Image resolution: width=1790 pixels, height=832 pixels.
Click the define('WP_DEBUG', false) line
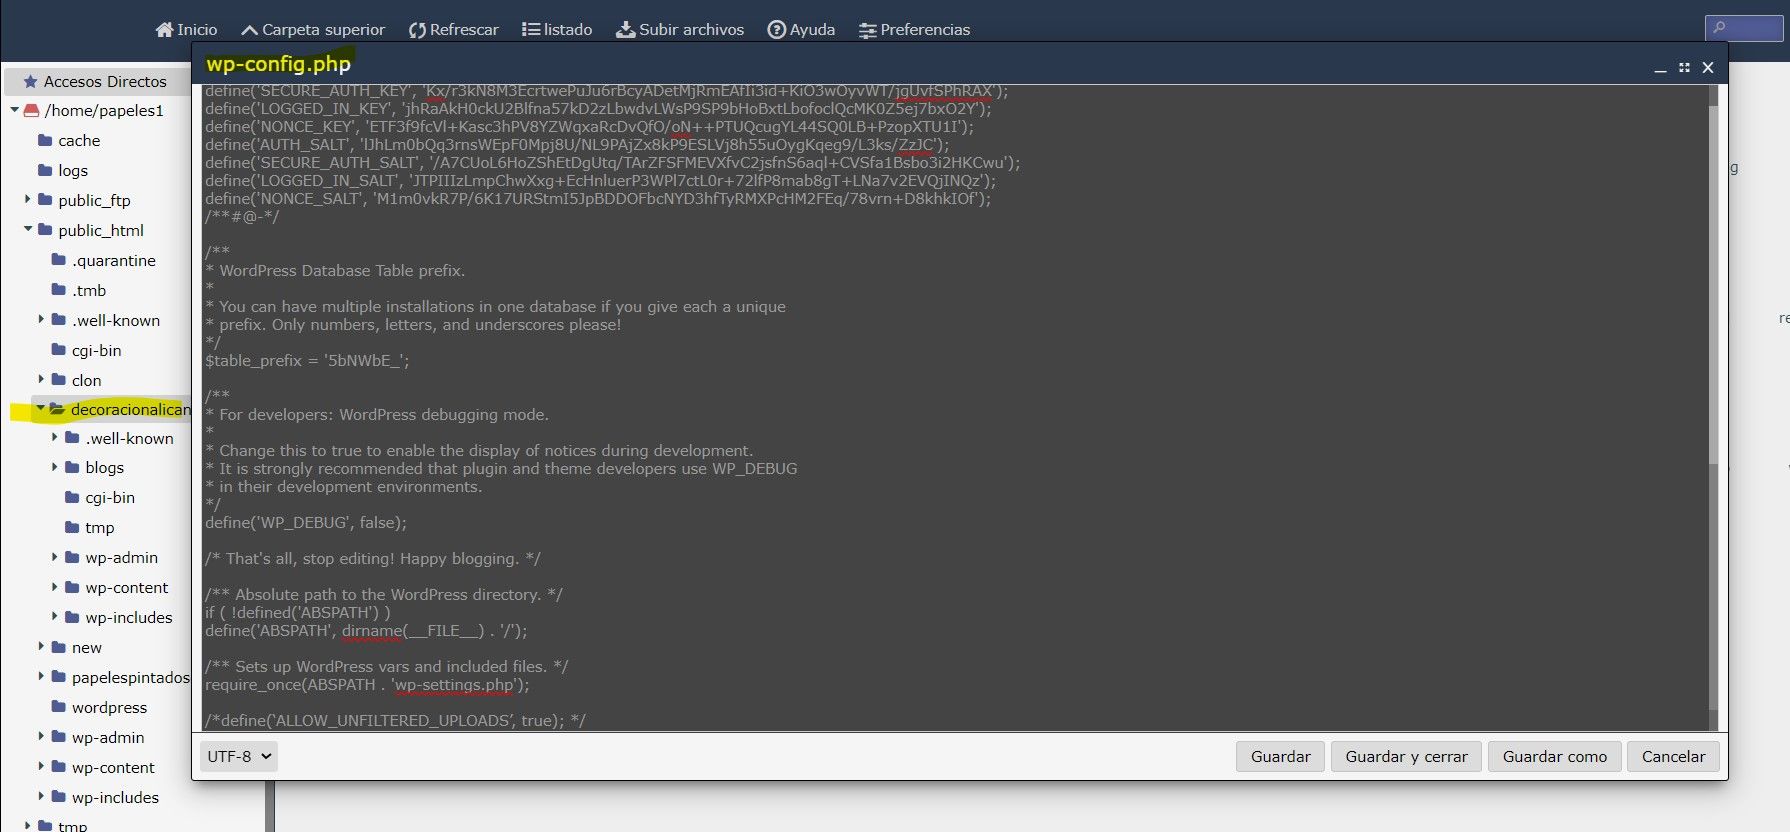click(306, 522)
